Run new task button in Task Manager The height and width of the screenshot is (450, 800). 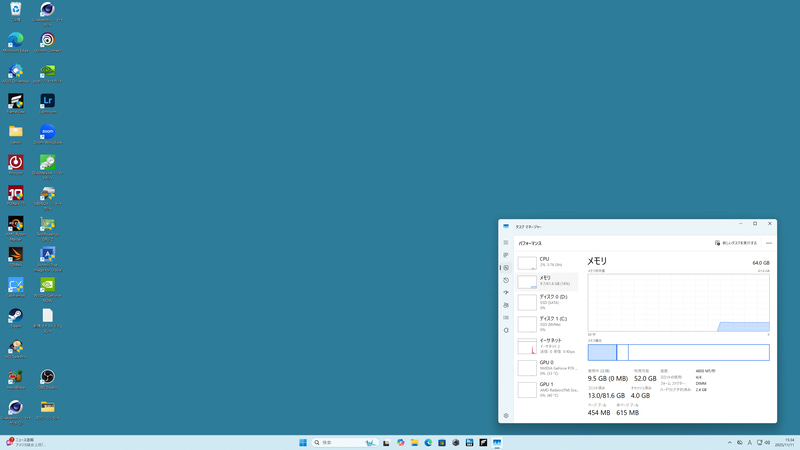pos(736,243)
